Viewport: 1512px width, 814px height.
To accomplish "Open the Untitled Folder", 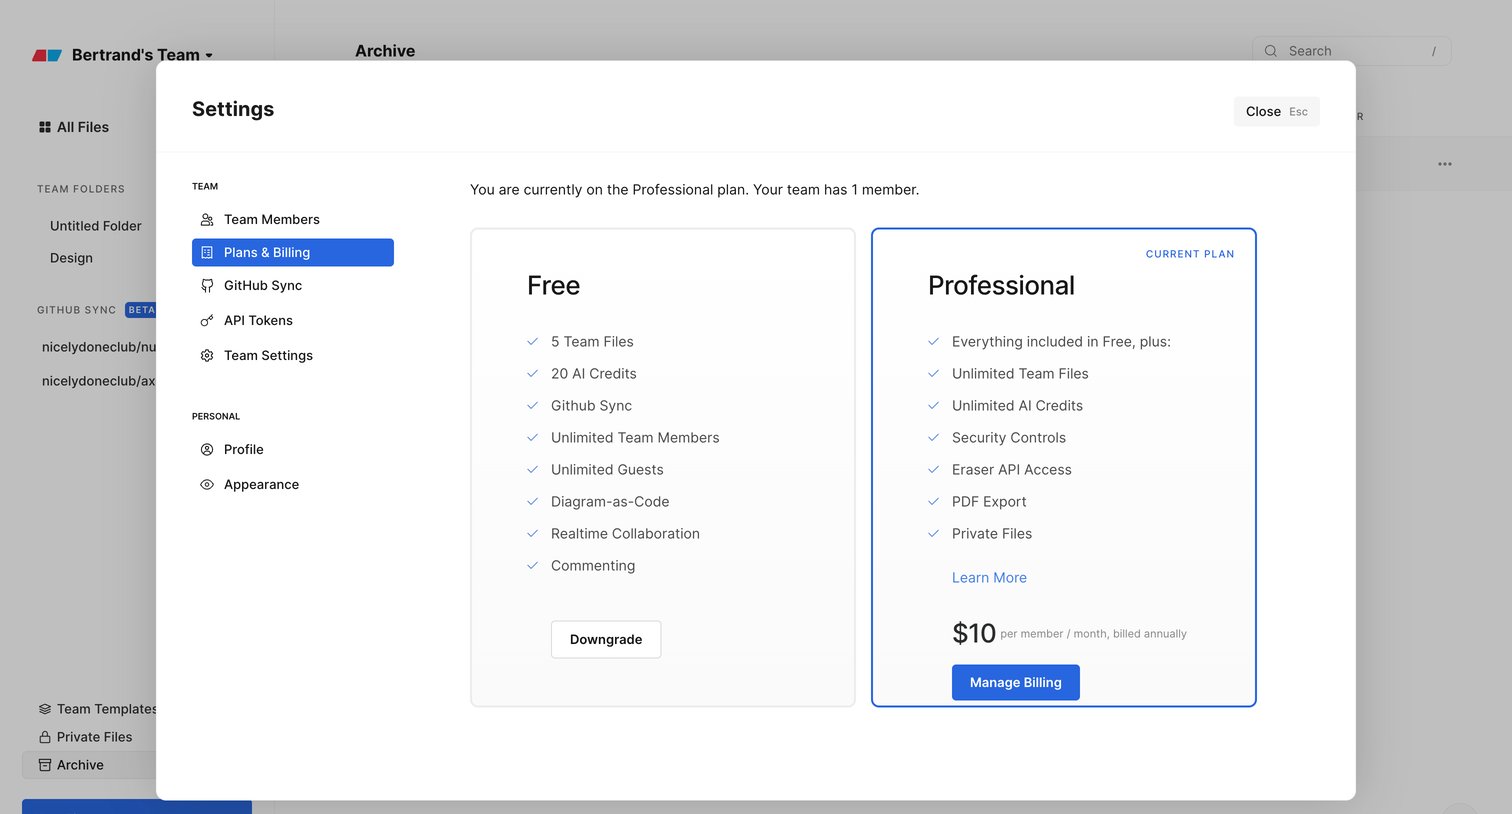I will coord(96,226).
